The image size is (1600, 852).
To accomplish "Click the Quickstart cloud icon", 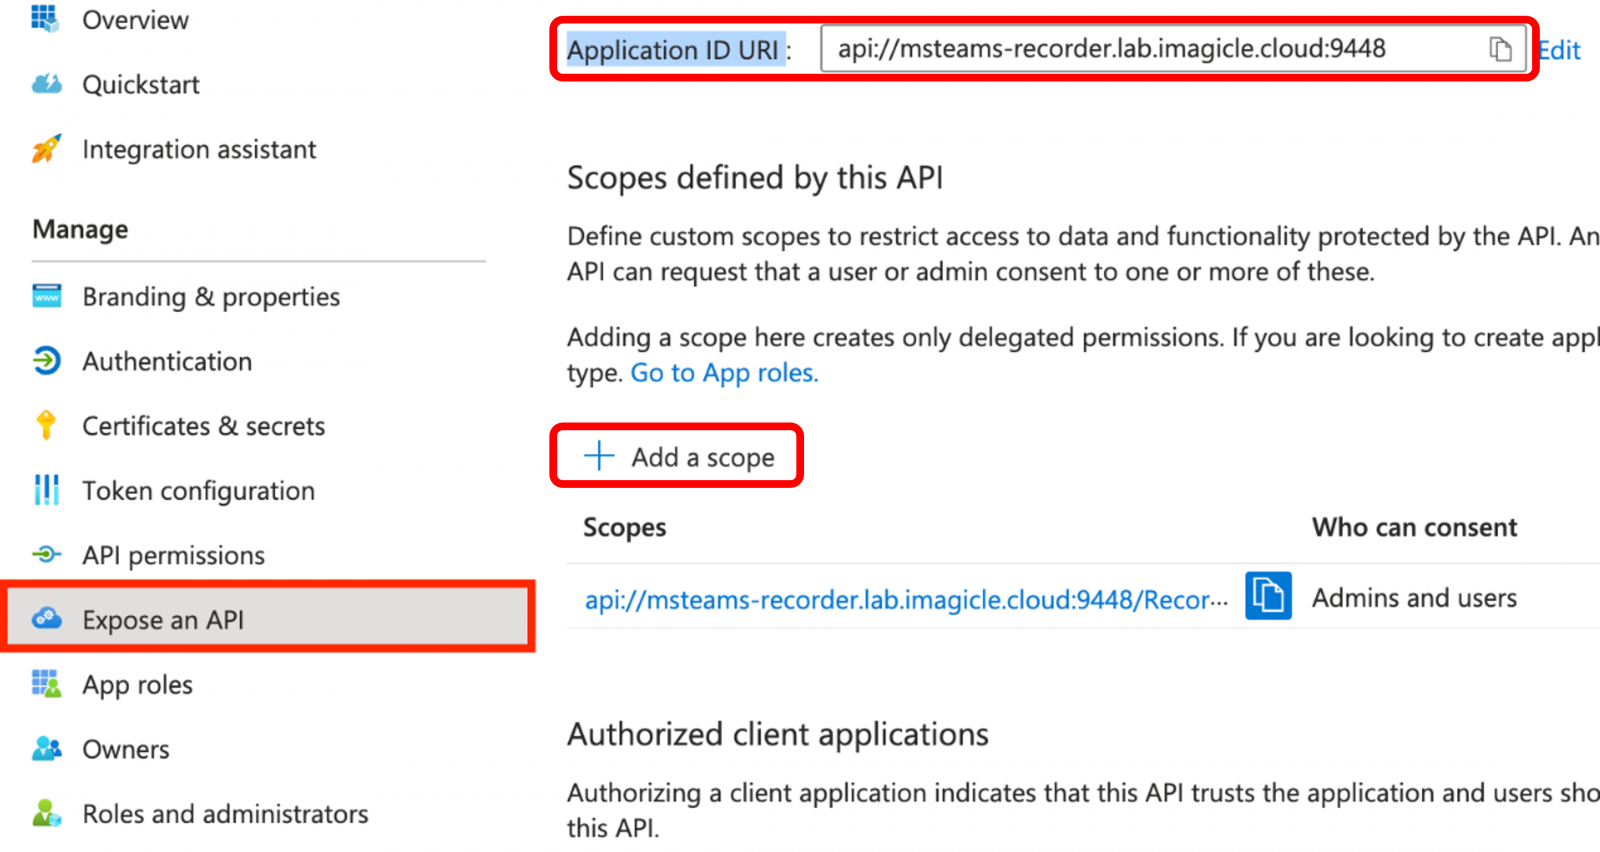I will [x=46, y=84].
